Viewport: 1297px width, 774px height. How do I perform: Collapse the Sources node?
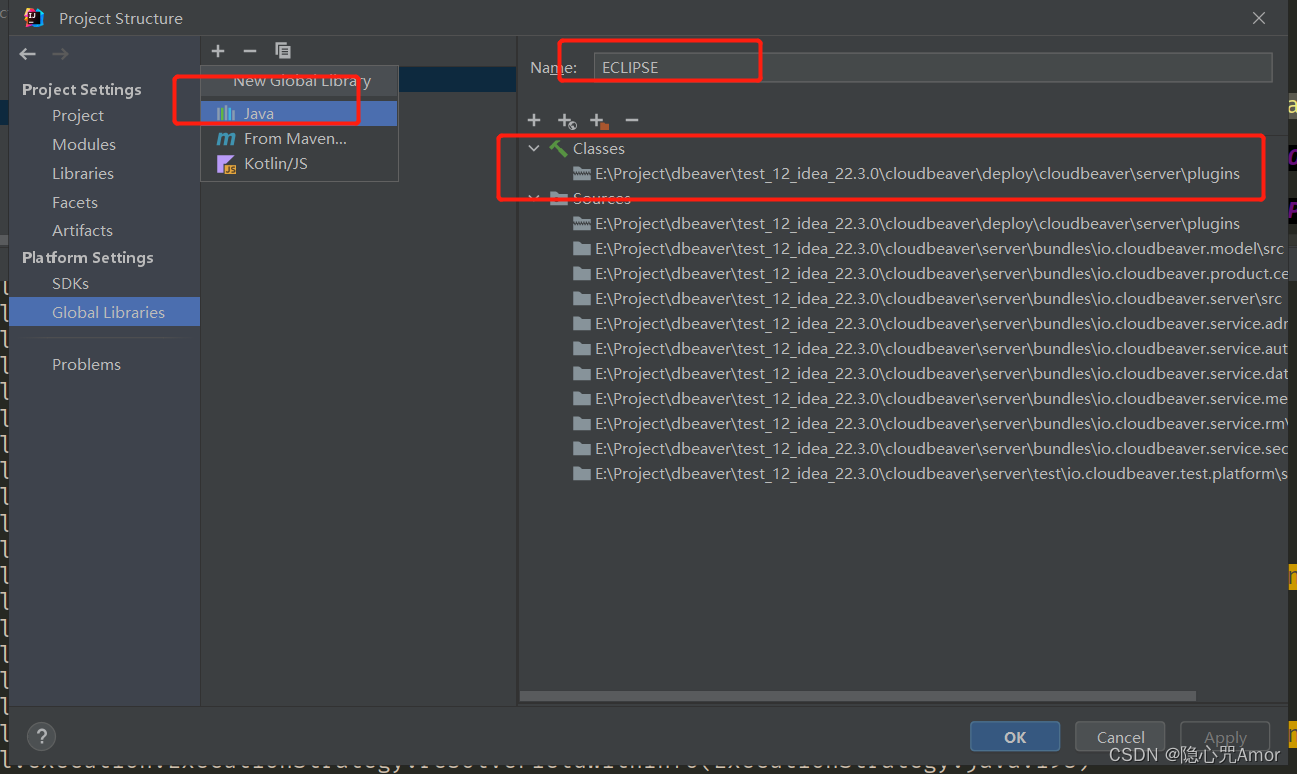[x=534, y=198]
